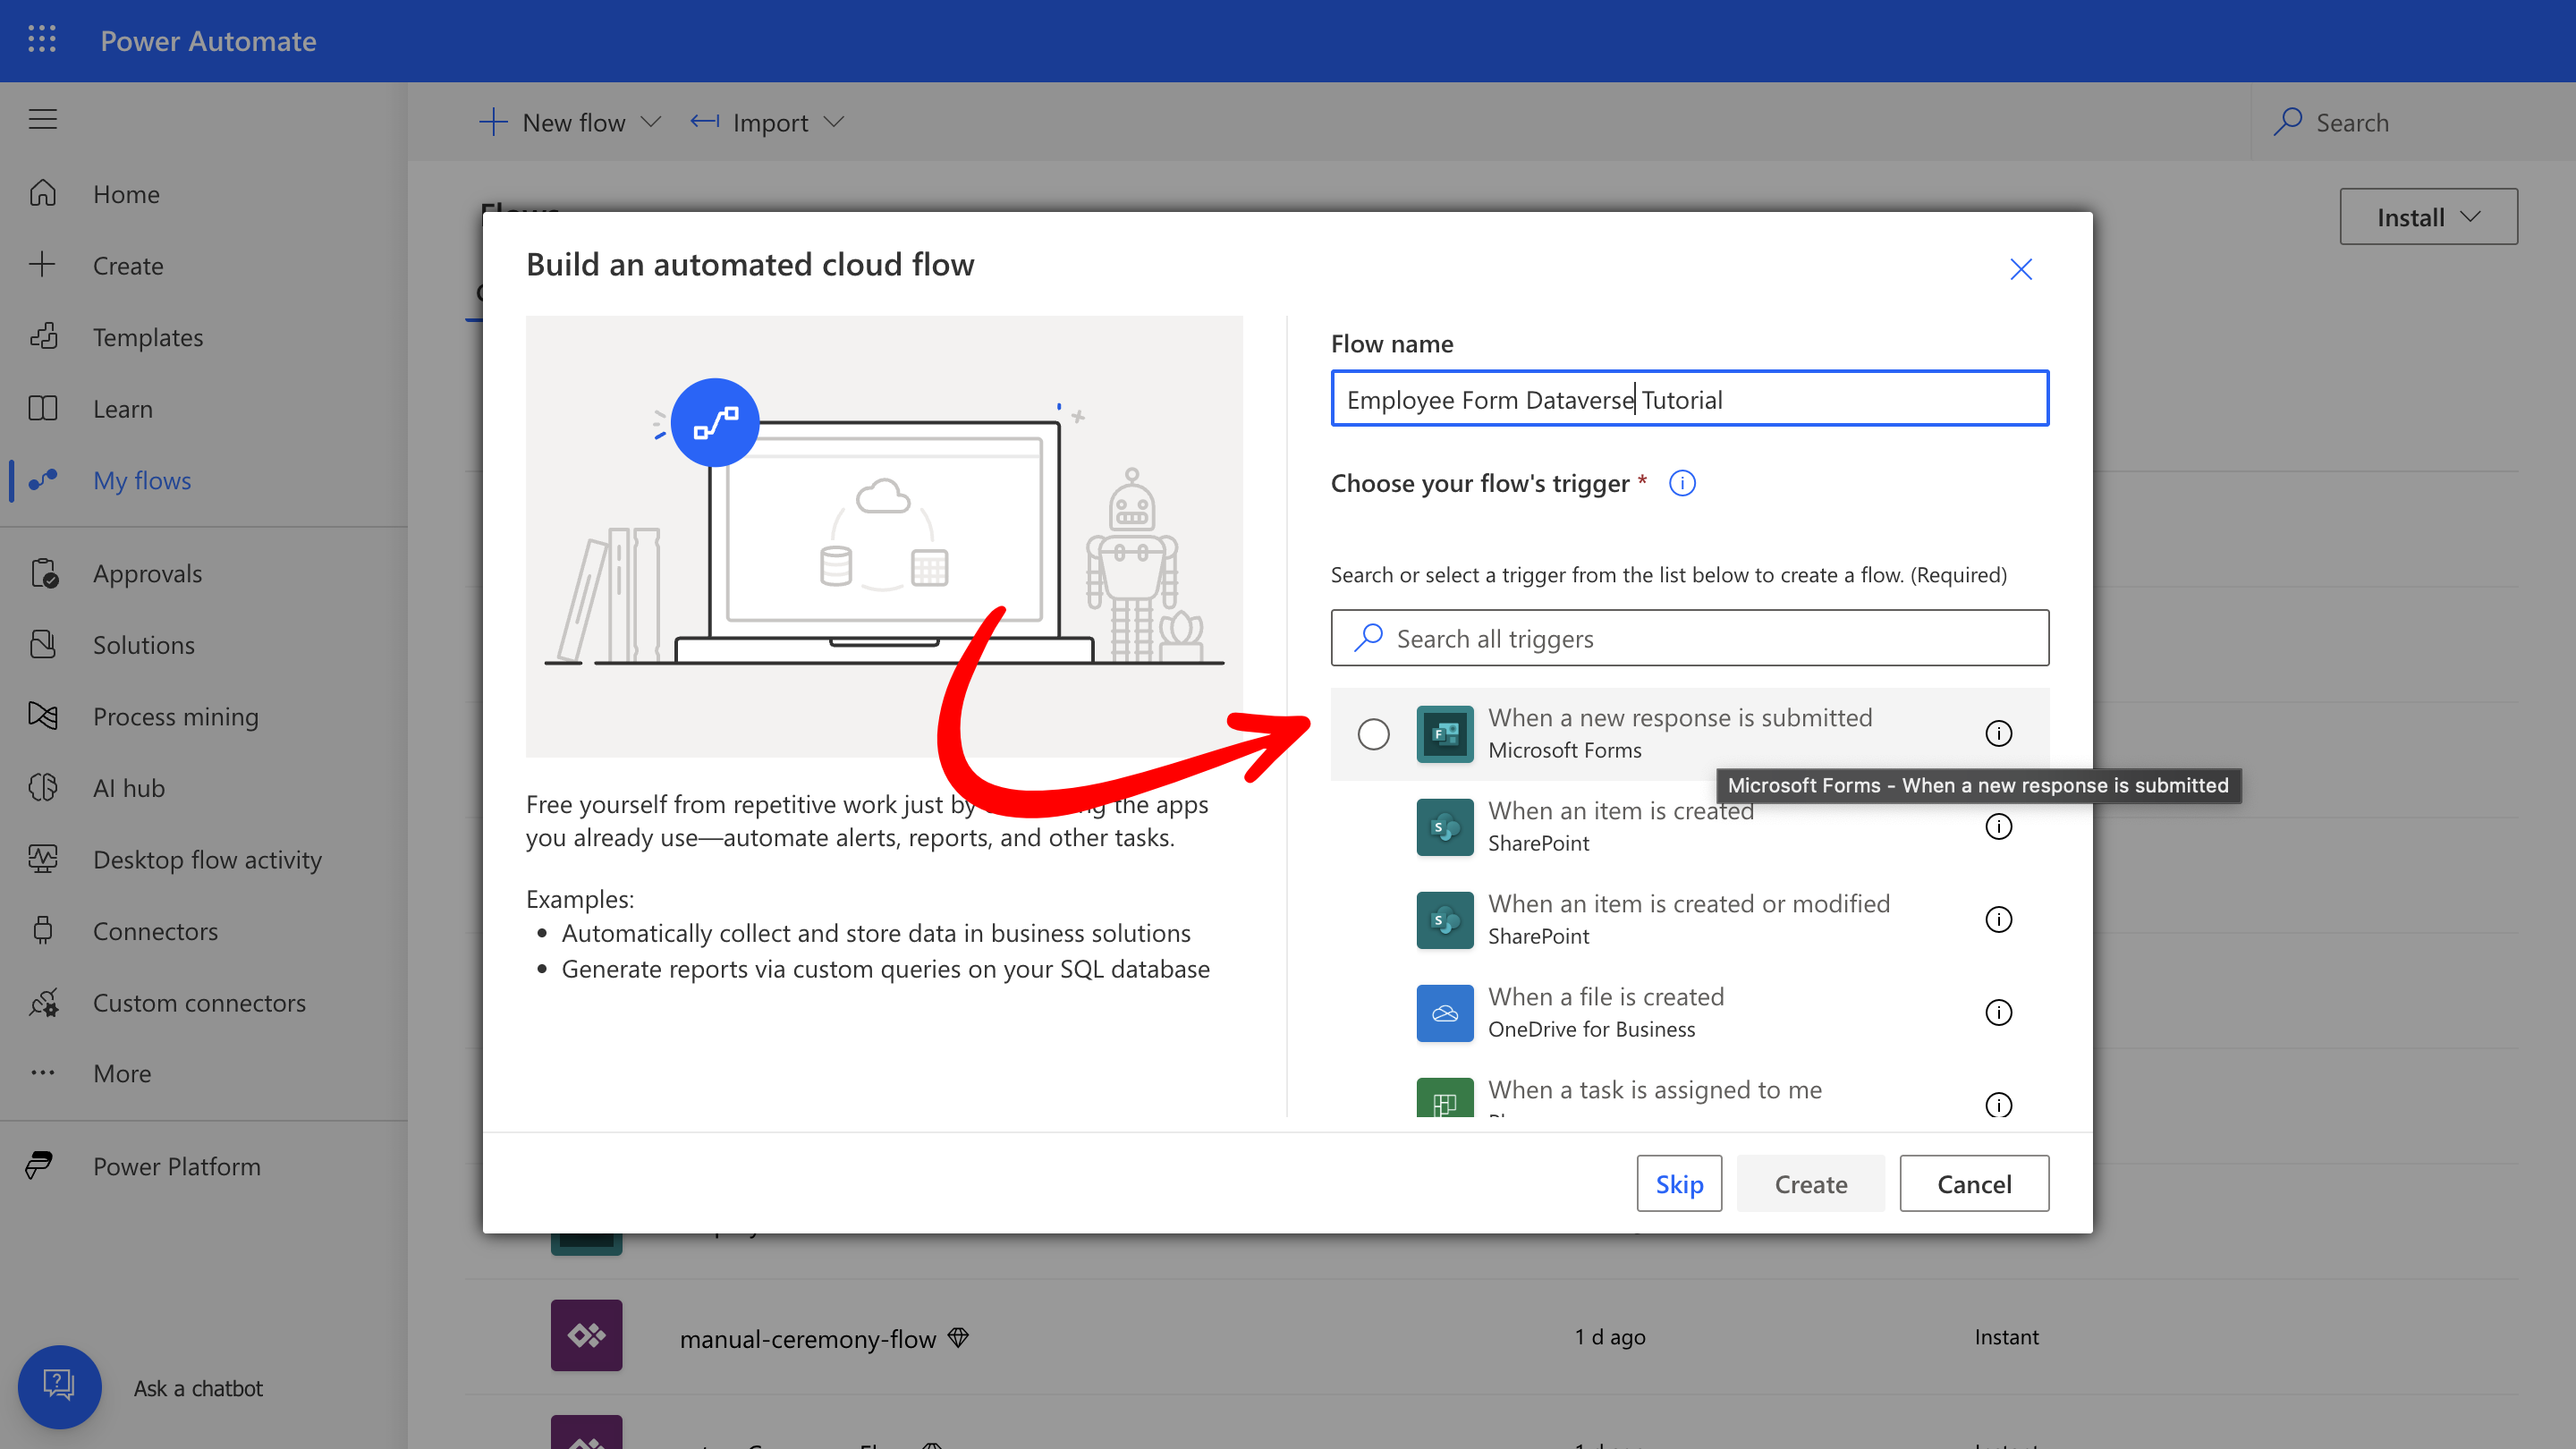Select the Microsoft Forms new response radio button

pyautogui.click(x=1373, y=734)
